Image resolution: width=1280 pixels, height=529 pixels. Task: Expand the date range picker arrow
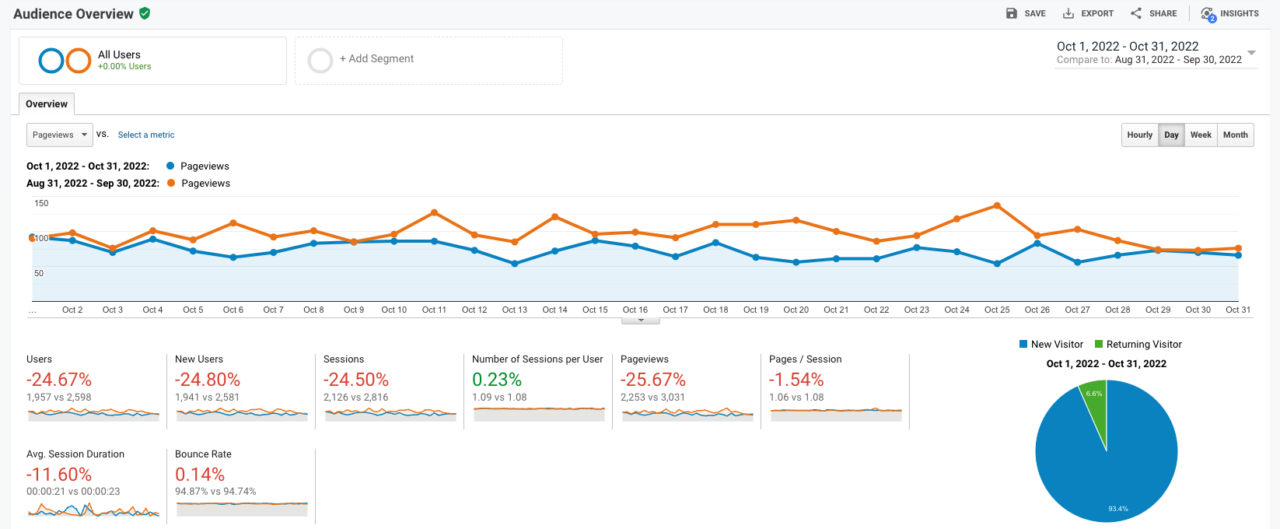click(x=1252, y=53)
